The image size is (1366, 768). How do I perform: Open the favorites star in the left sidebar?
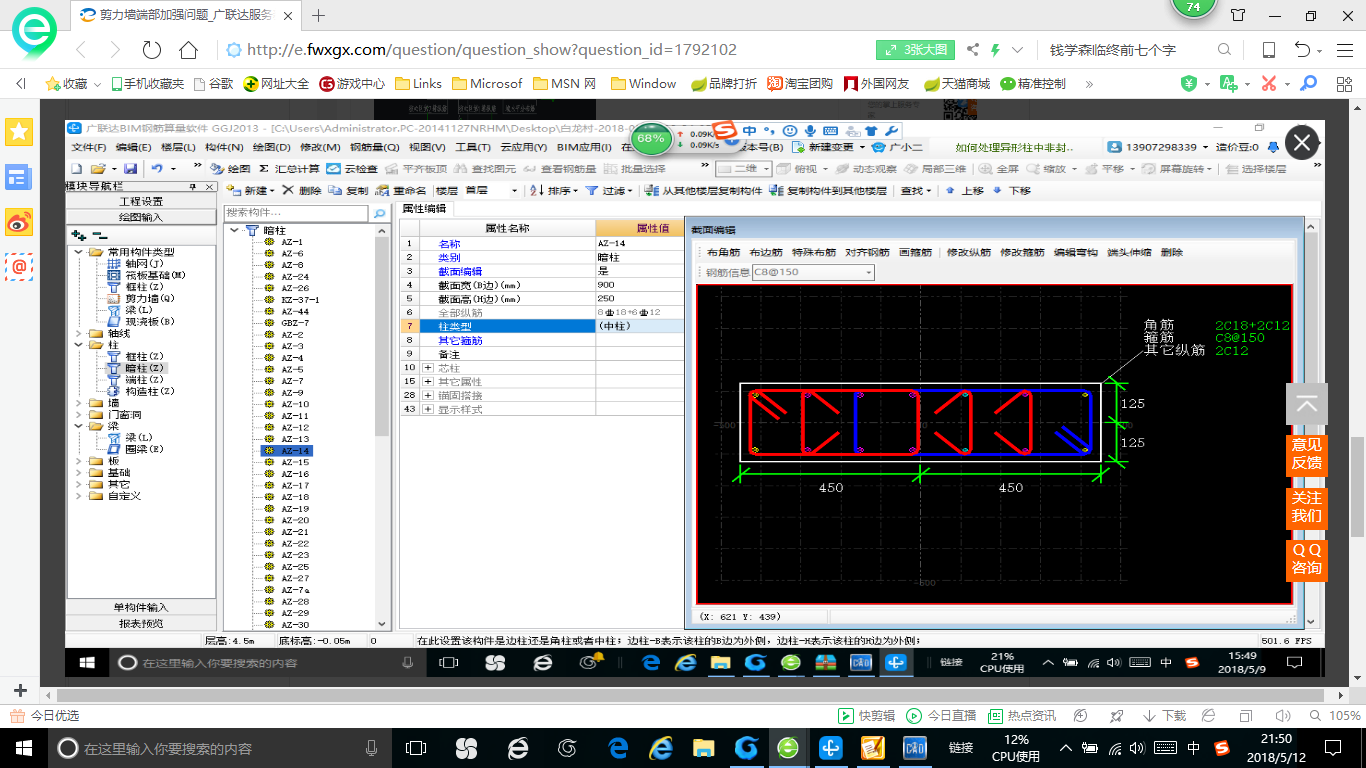click(x=19, y=131)
